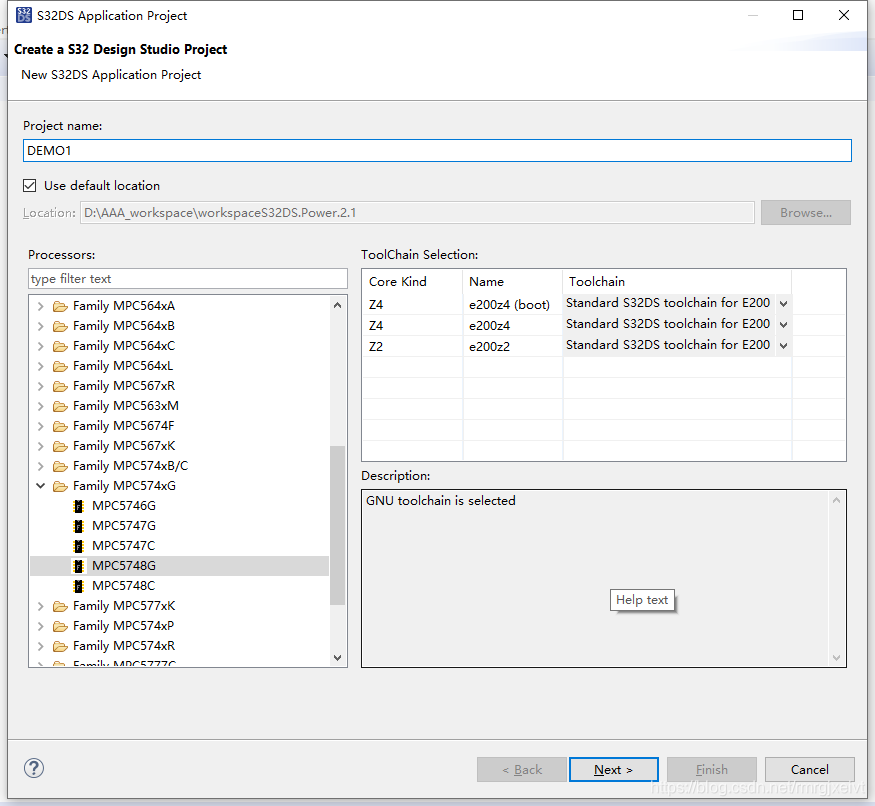Maximize the S32DS Application Project window
Screen dimensions: 875x806
(798, 15)
